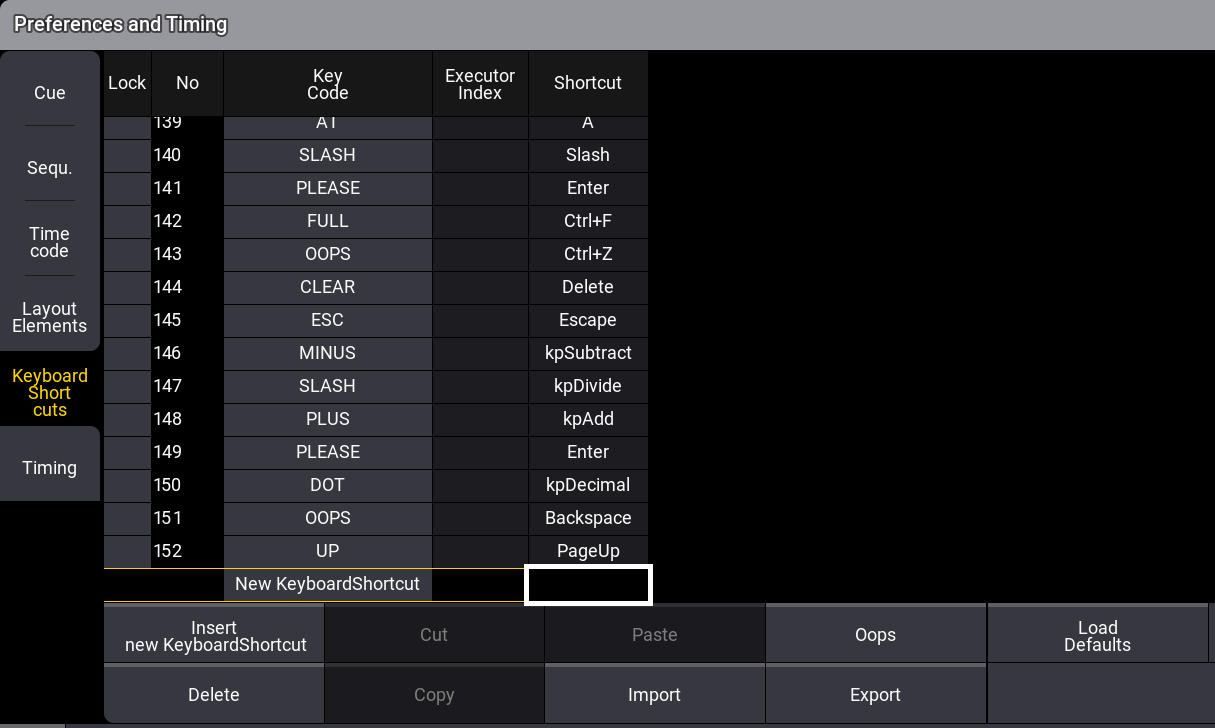
Task: Open the Time code tab
Action: point(50,243)
